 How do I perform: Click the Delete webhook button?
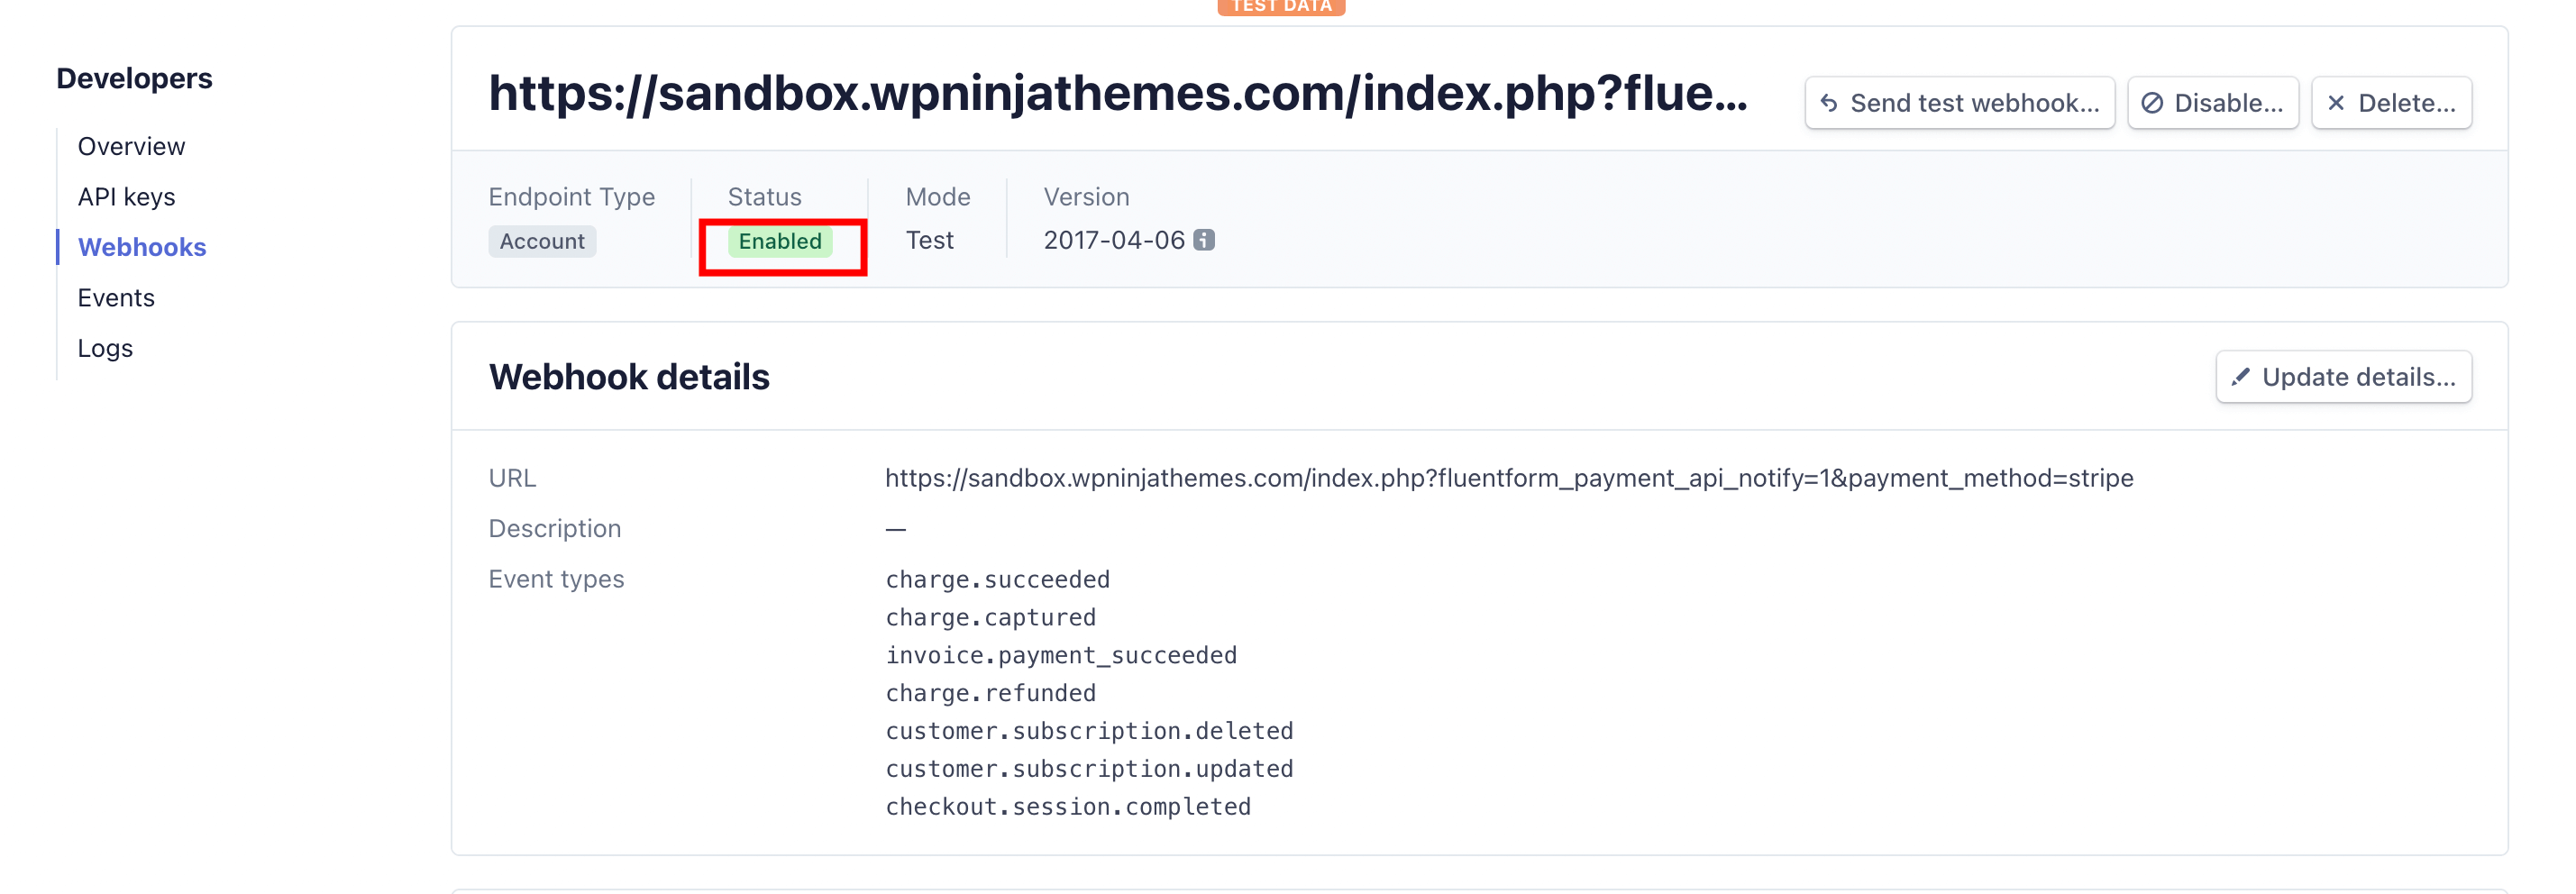[2390, 103]
